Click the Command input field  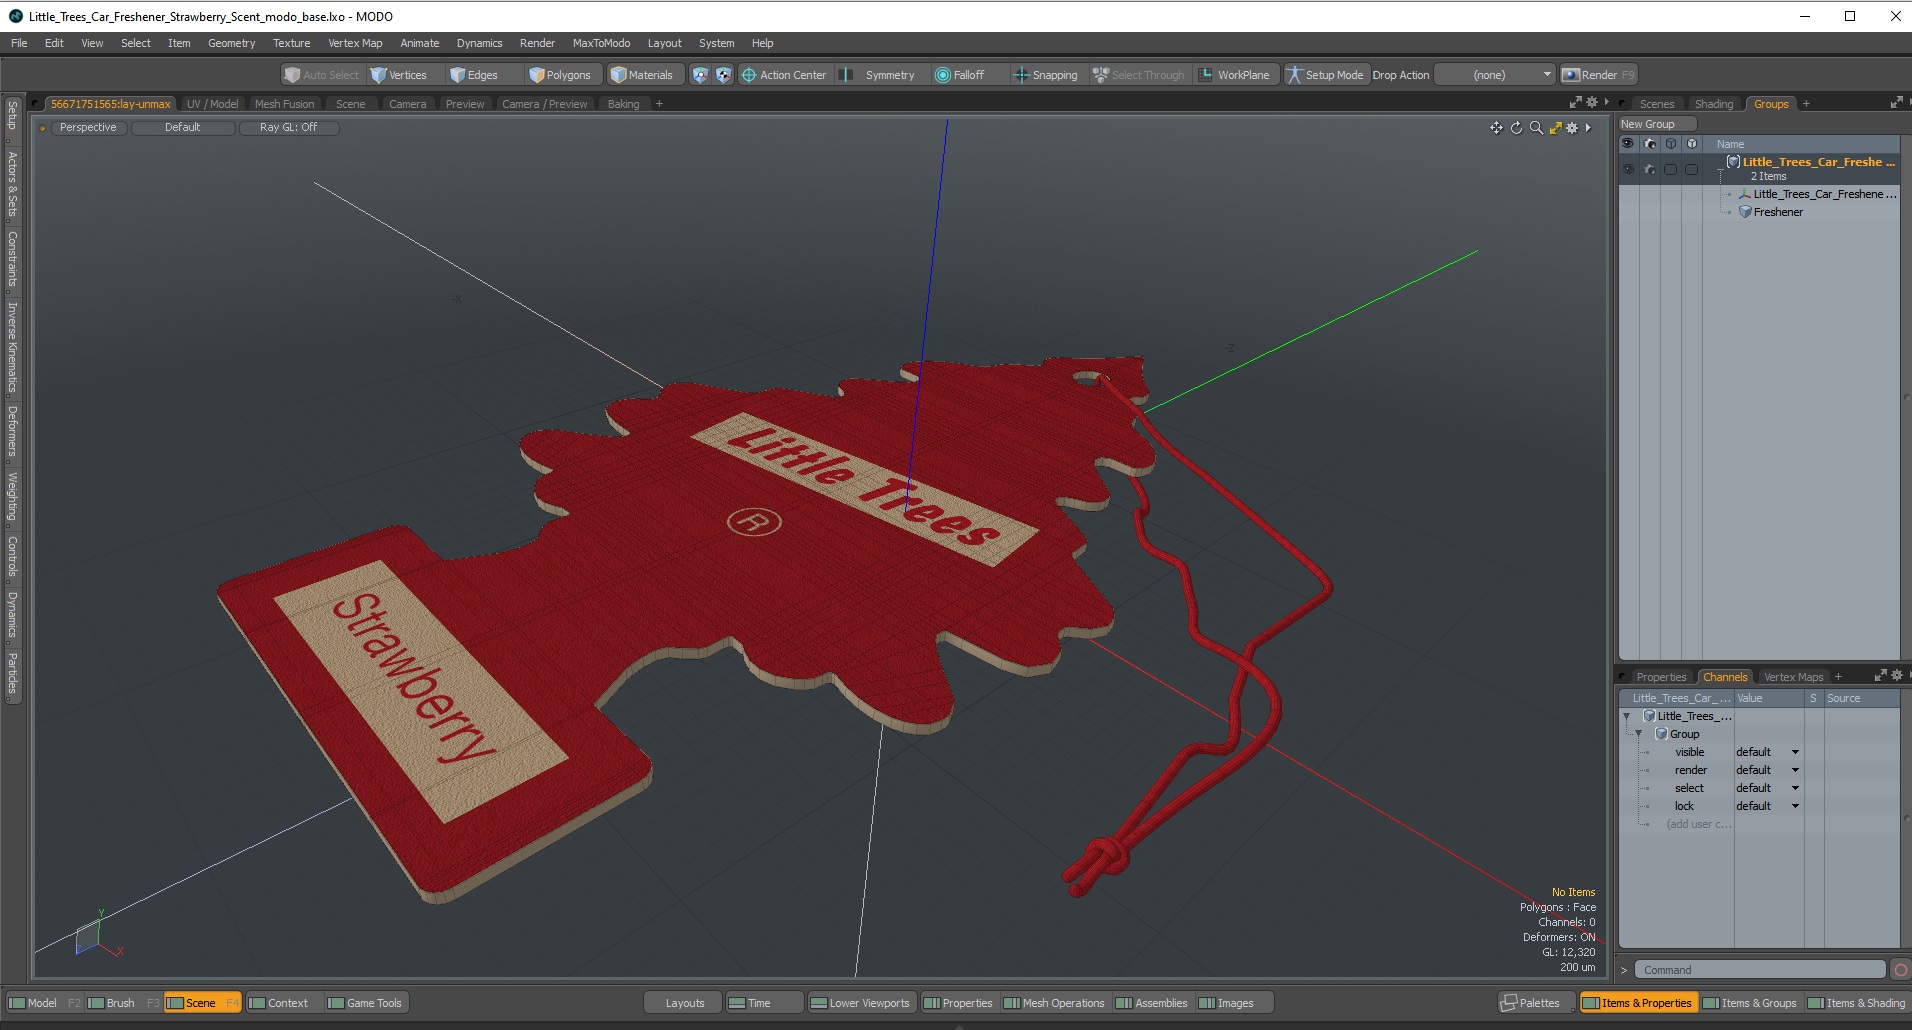click(x=1760, y=970)
